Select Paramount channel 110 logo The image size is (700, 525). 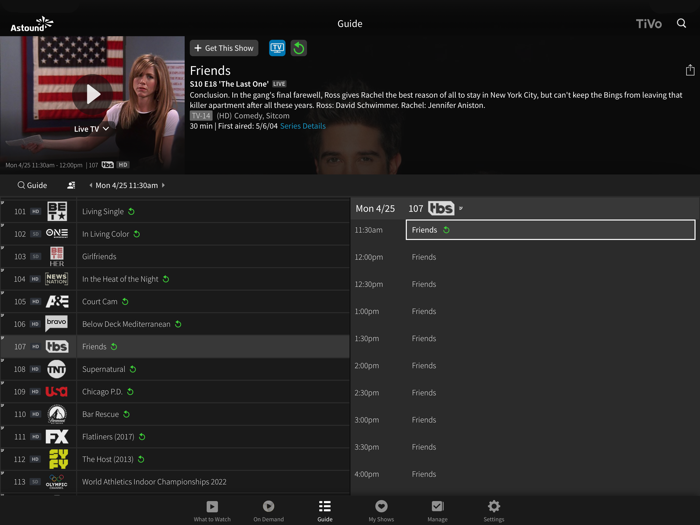point(57,414)
